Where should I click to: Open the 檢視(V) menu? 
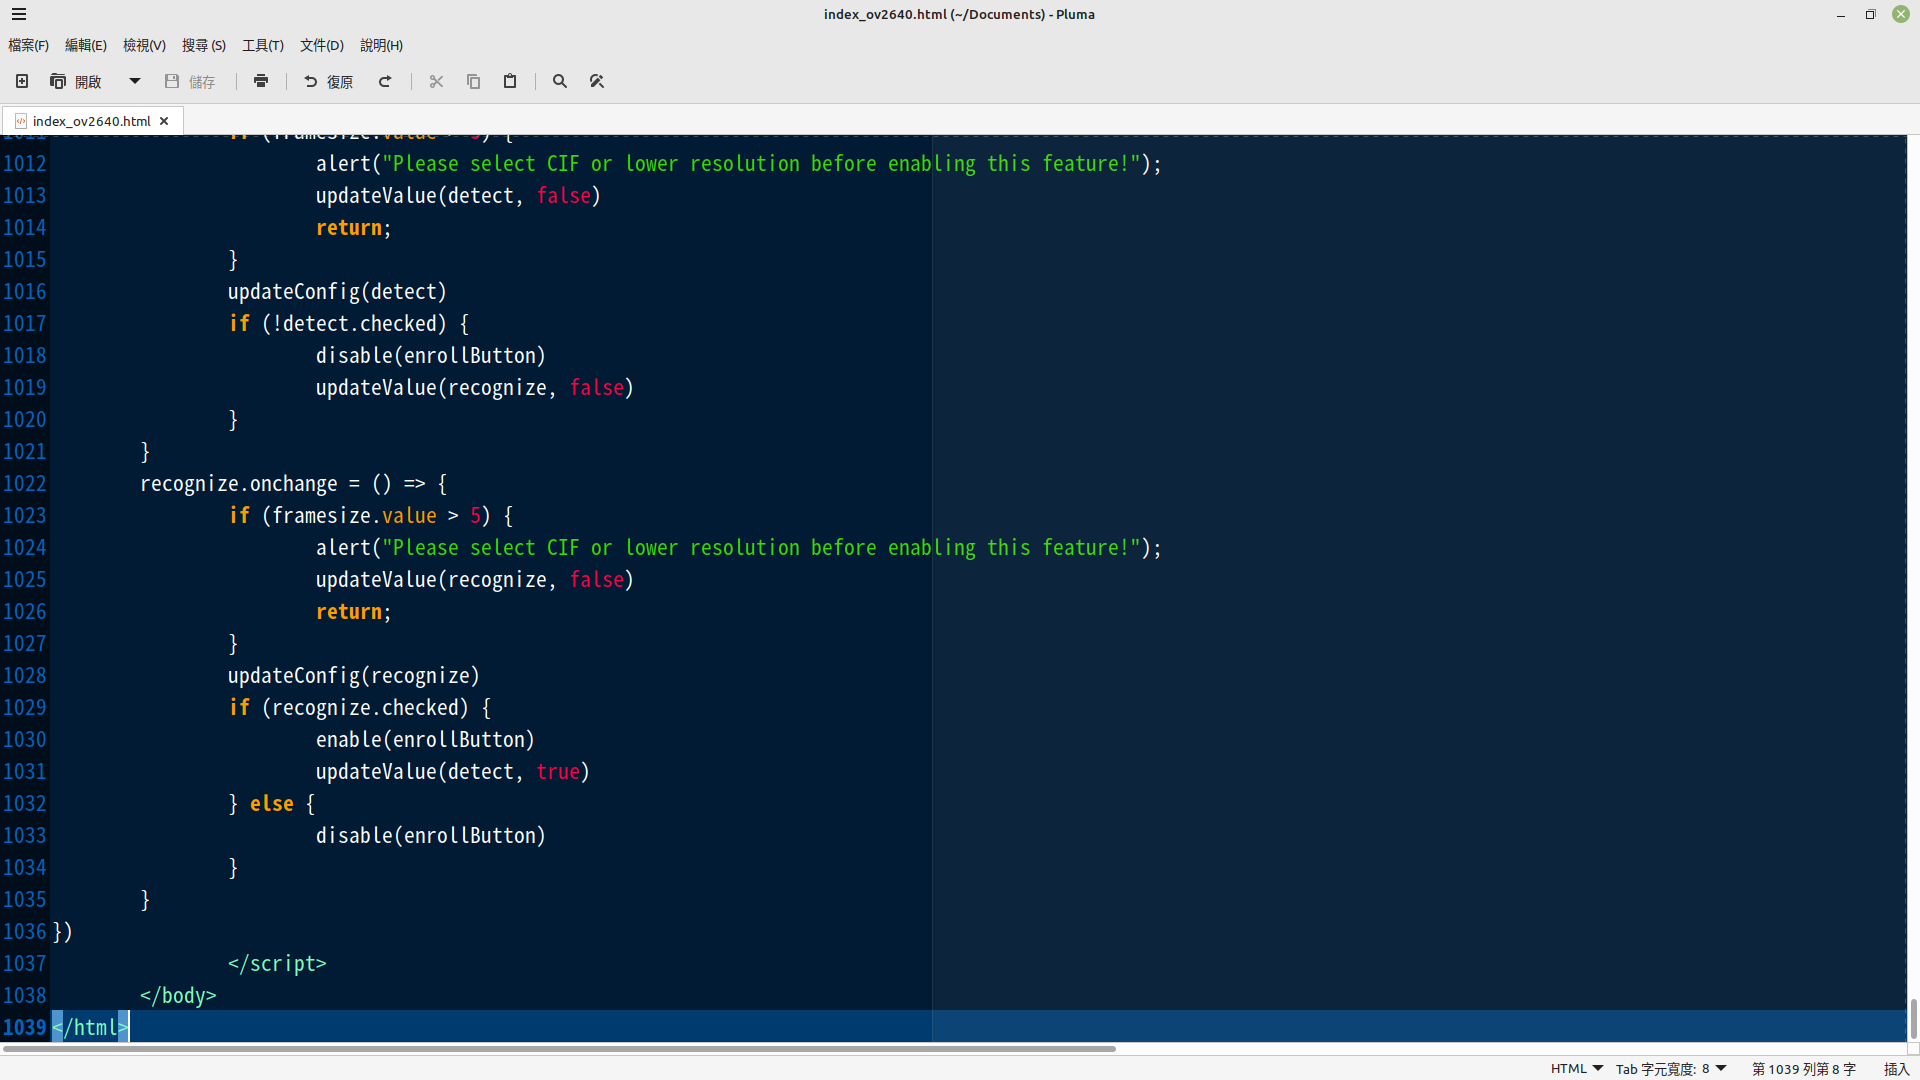[144, 45]
